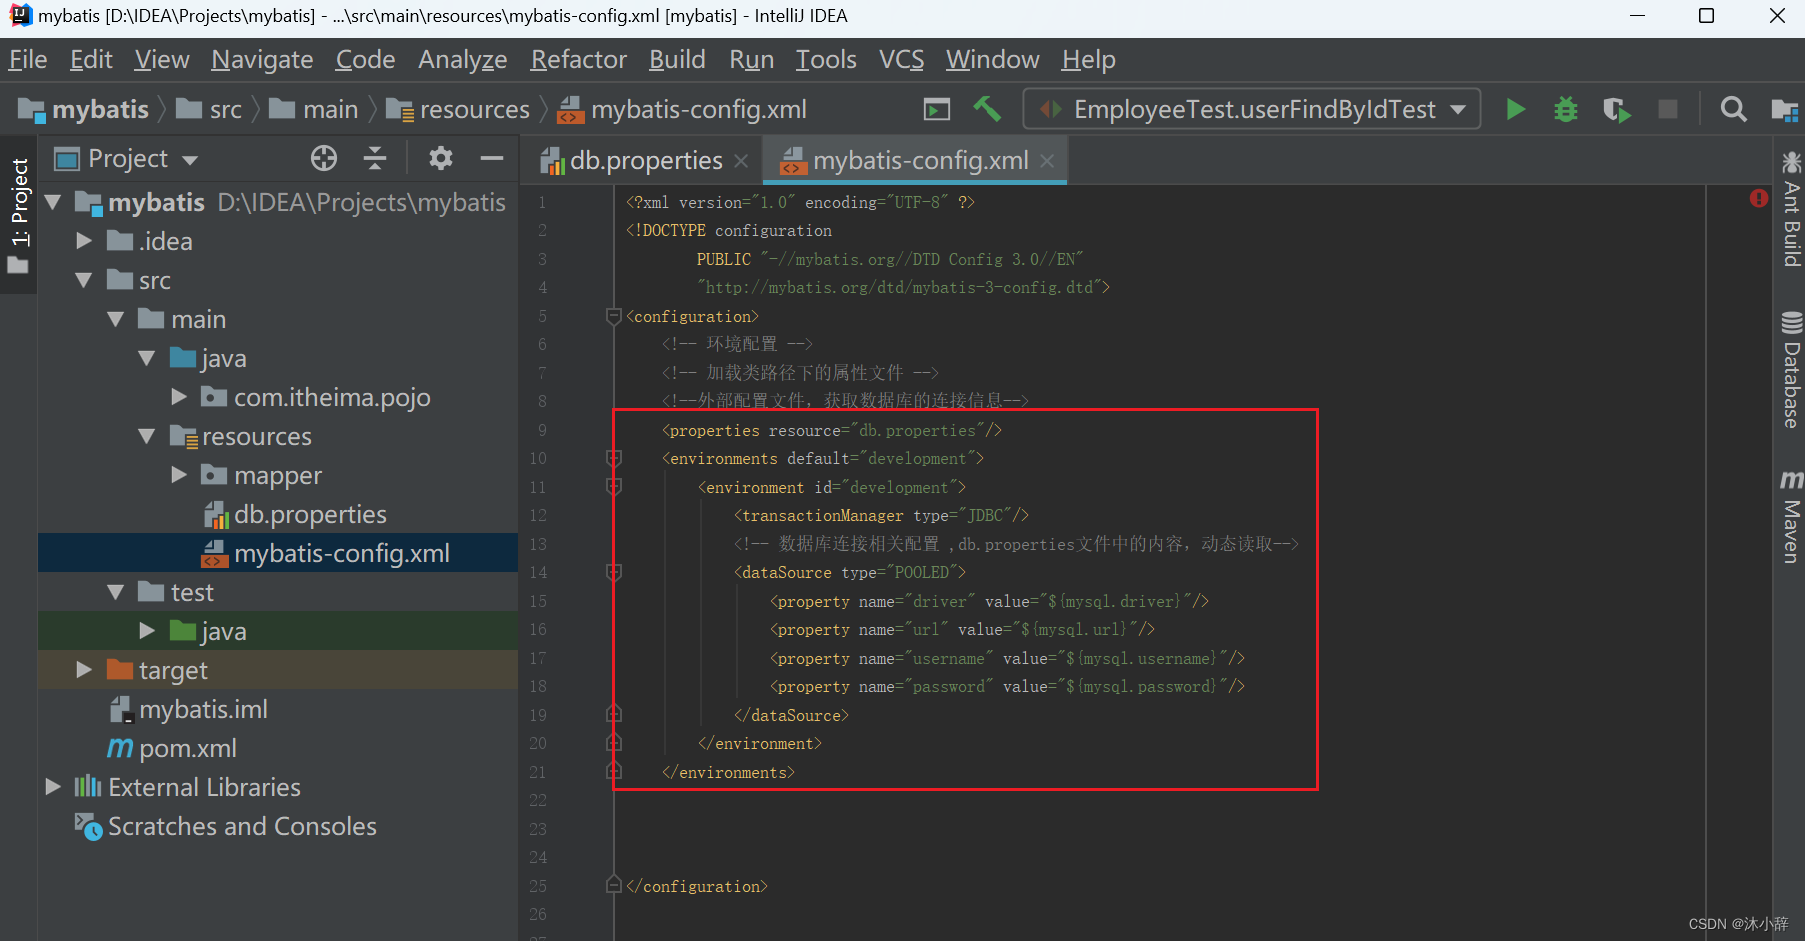The height and width of the screenshot is (941, 1805).
Task: Expand the .idea folder
Action: pyautogui.click(x=84, y=241)
